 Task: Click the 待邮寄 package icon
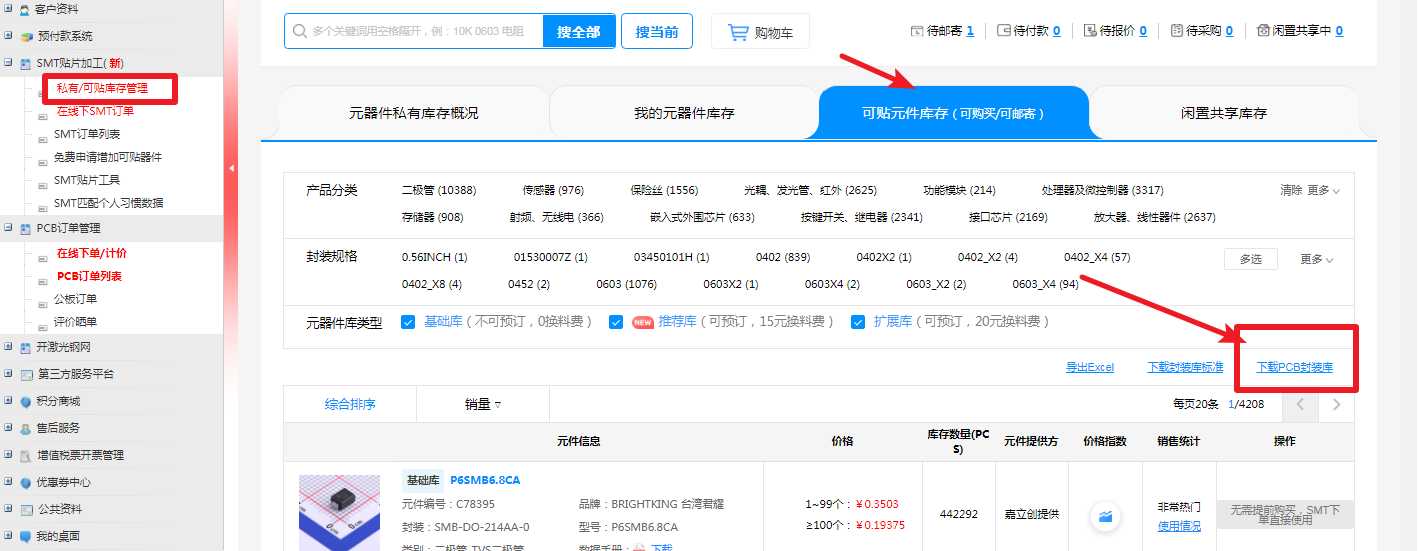919,31
